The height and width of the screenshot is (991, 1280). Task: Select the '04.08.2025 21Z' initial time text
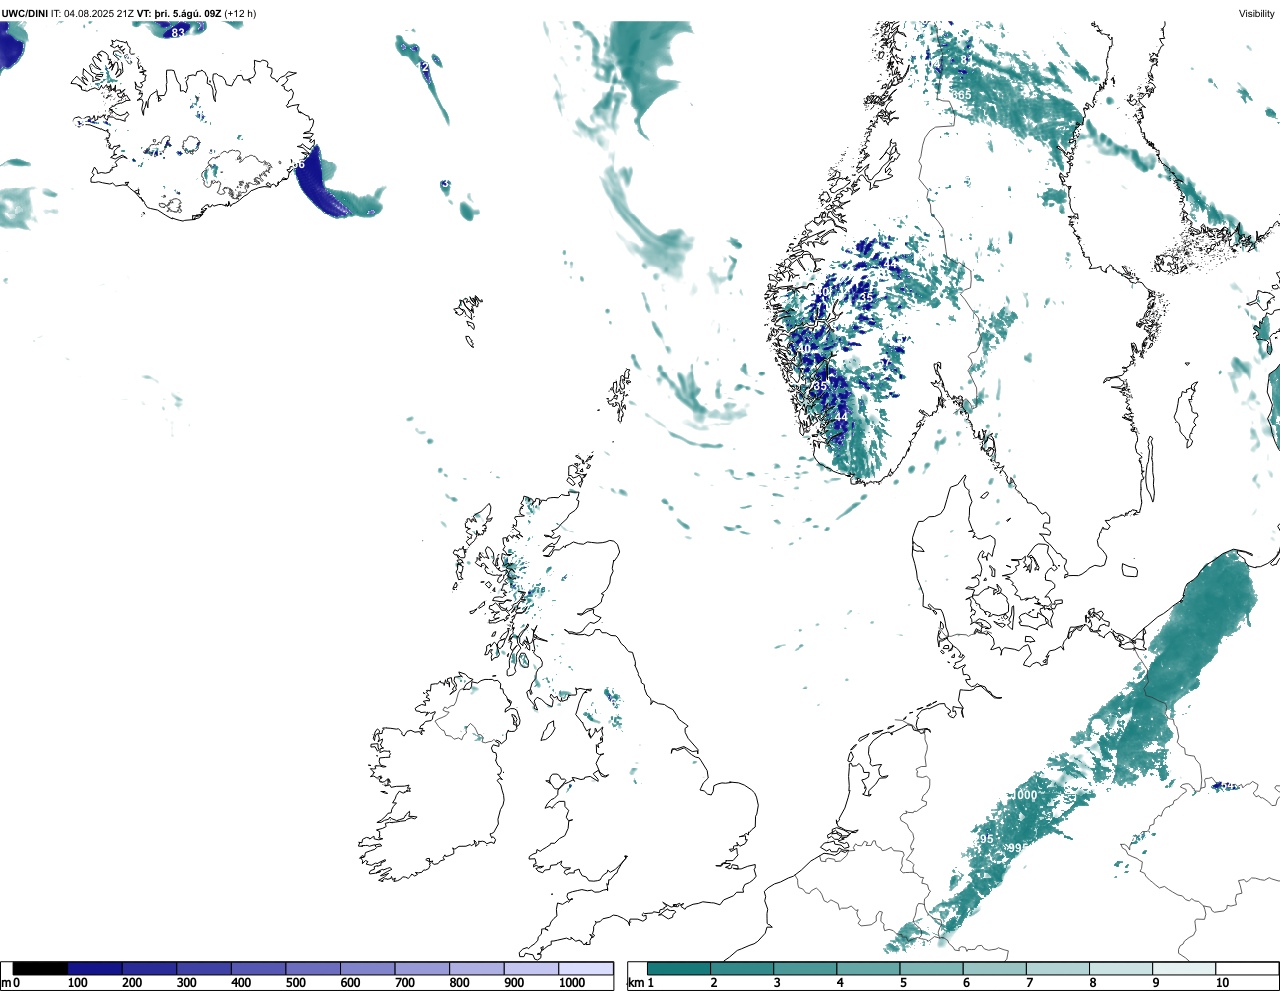coord(98,13)
